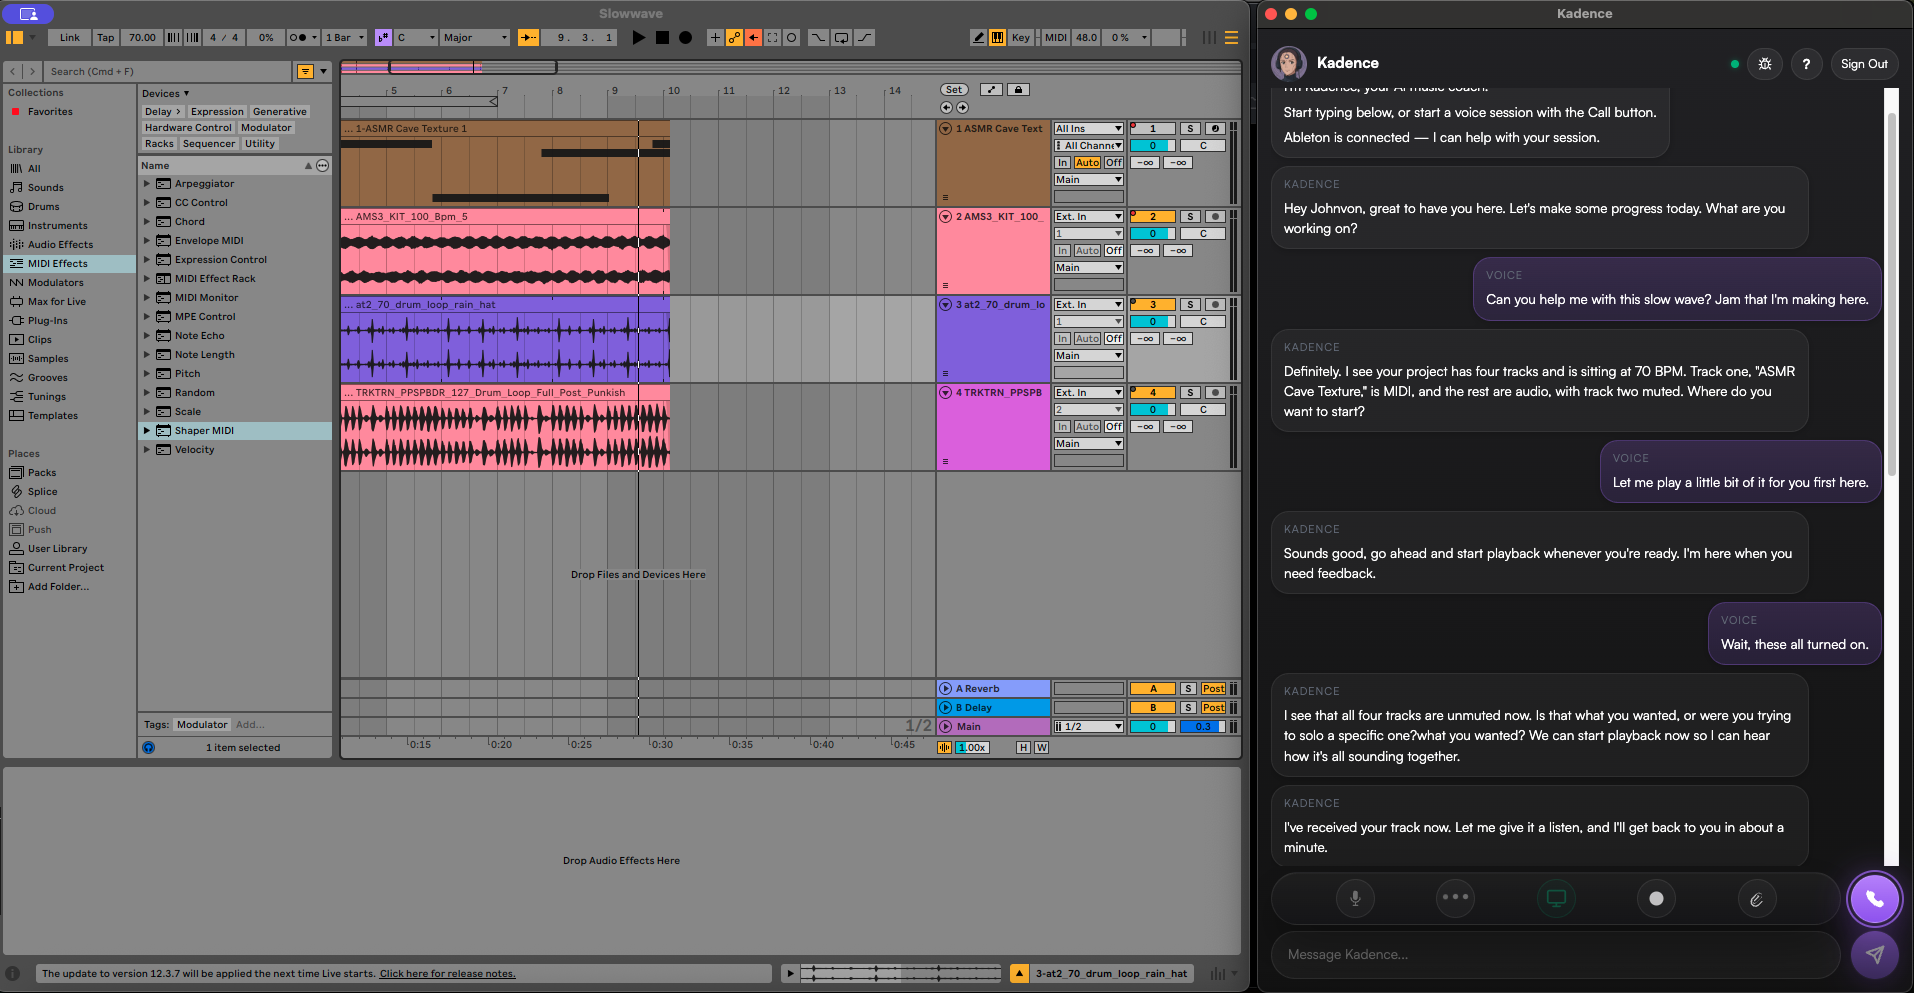Click the Generative filter tag

point(279,112)
